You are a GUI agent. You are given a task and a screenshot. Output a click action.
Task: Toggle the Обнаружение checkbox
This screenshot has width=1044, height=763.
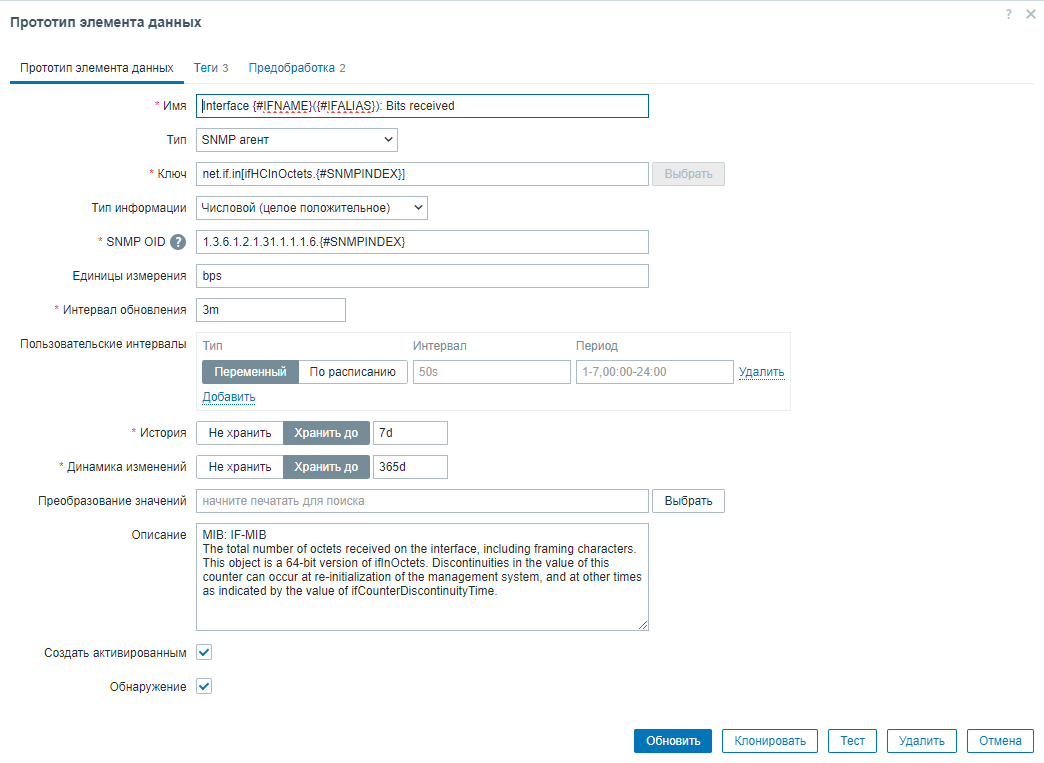tap(204, 687)
